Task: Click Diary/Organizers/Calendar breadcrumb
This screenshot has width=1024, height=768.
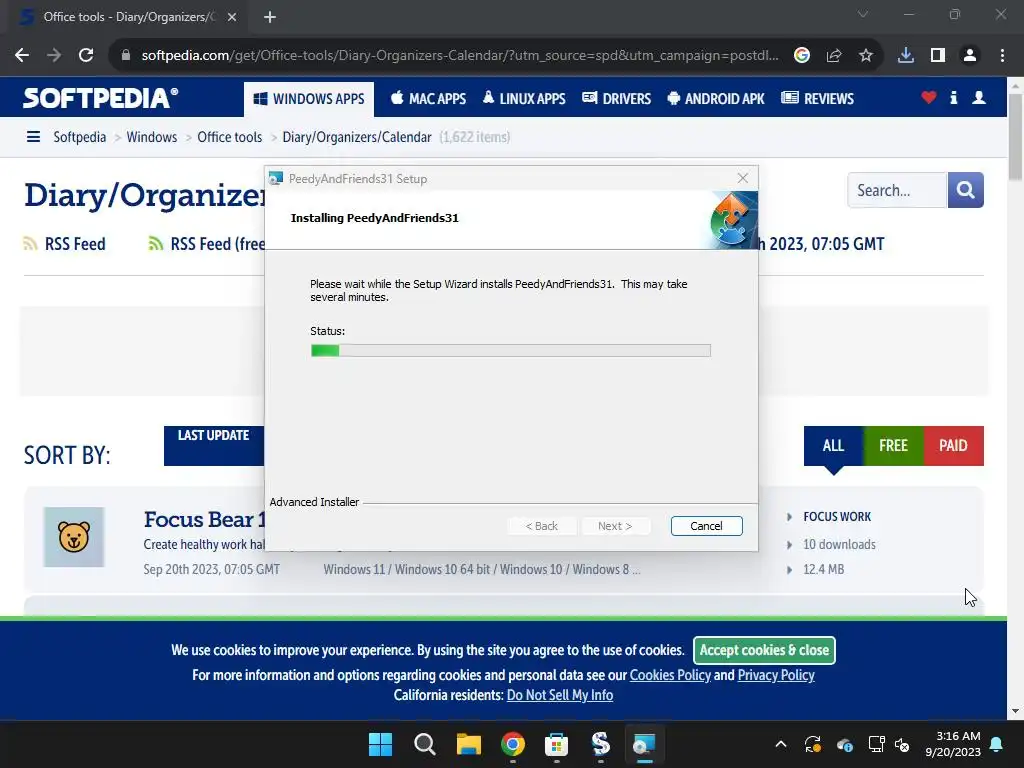Action: coord(357,137)
